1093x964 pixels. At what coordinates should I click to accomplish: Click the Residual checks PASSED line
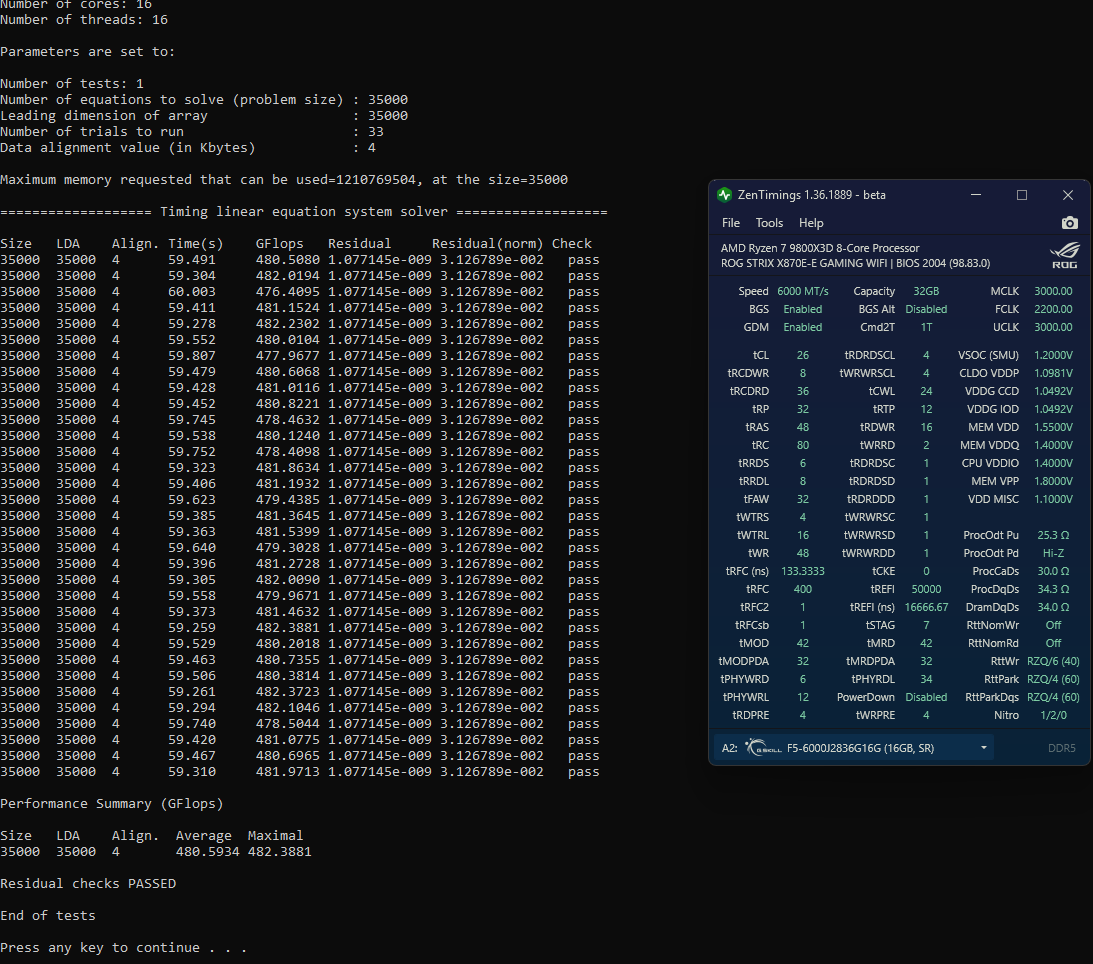point(88,884)
